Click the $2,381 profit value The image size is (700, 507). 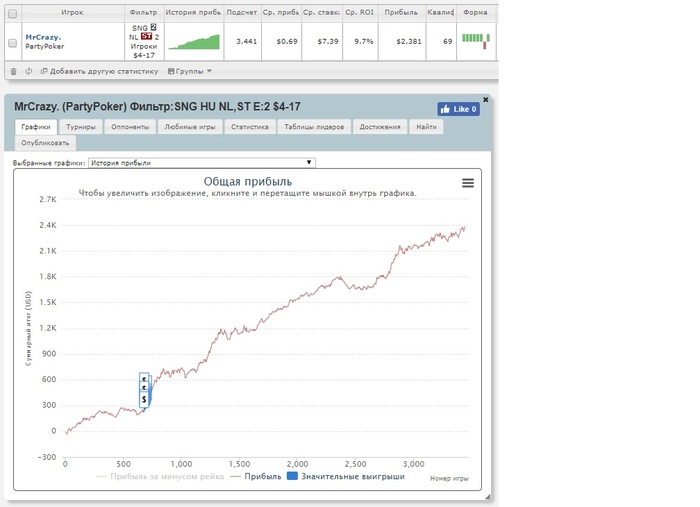point(409,42)
